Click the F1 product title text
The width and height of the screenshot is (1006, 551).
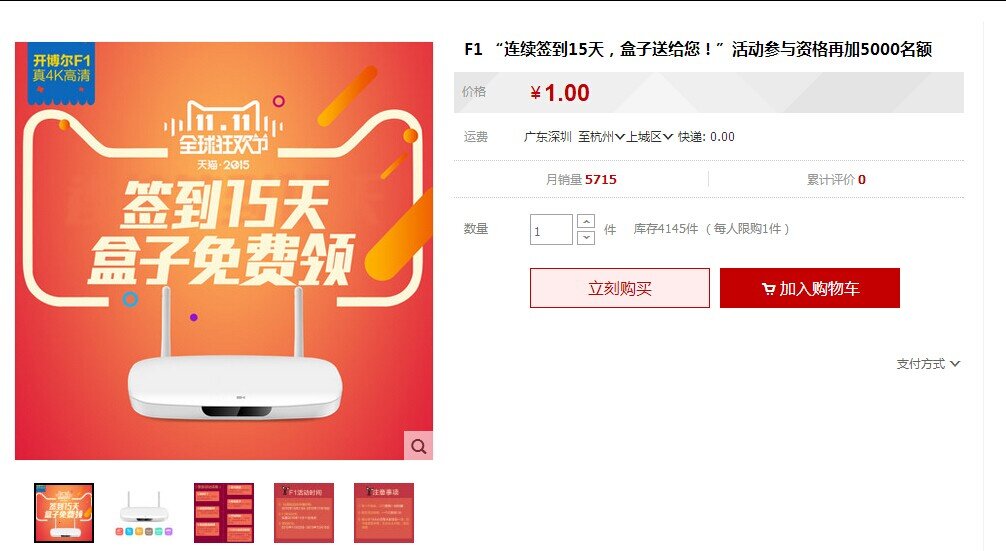(698, 49)
